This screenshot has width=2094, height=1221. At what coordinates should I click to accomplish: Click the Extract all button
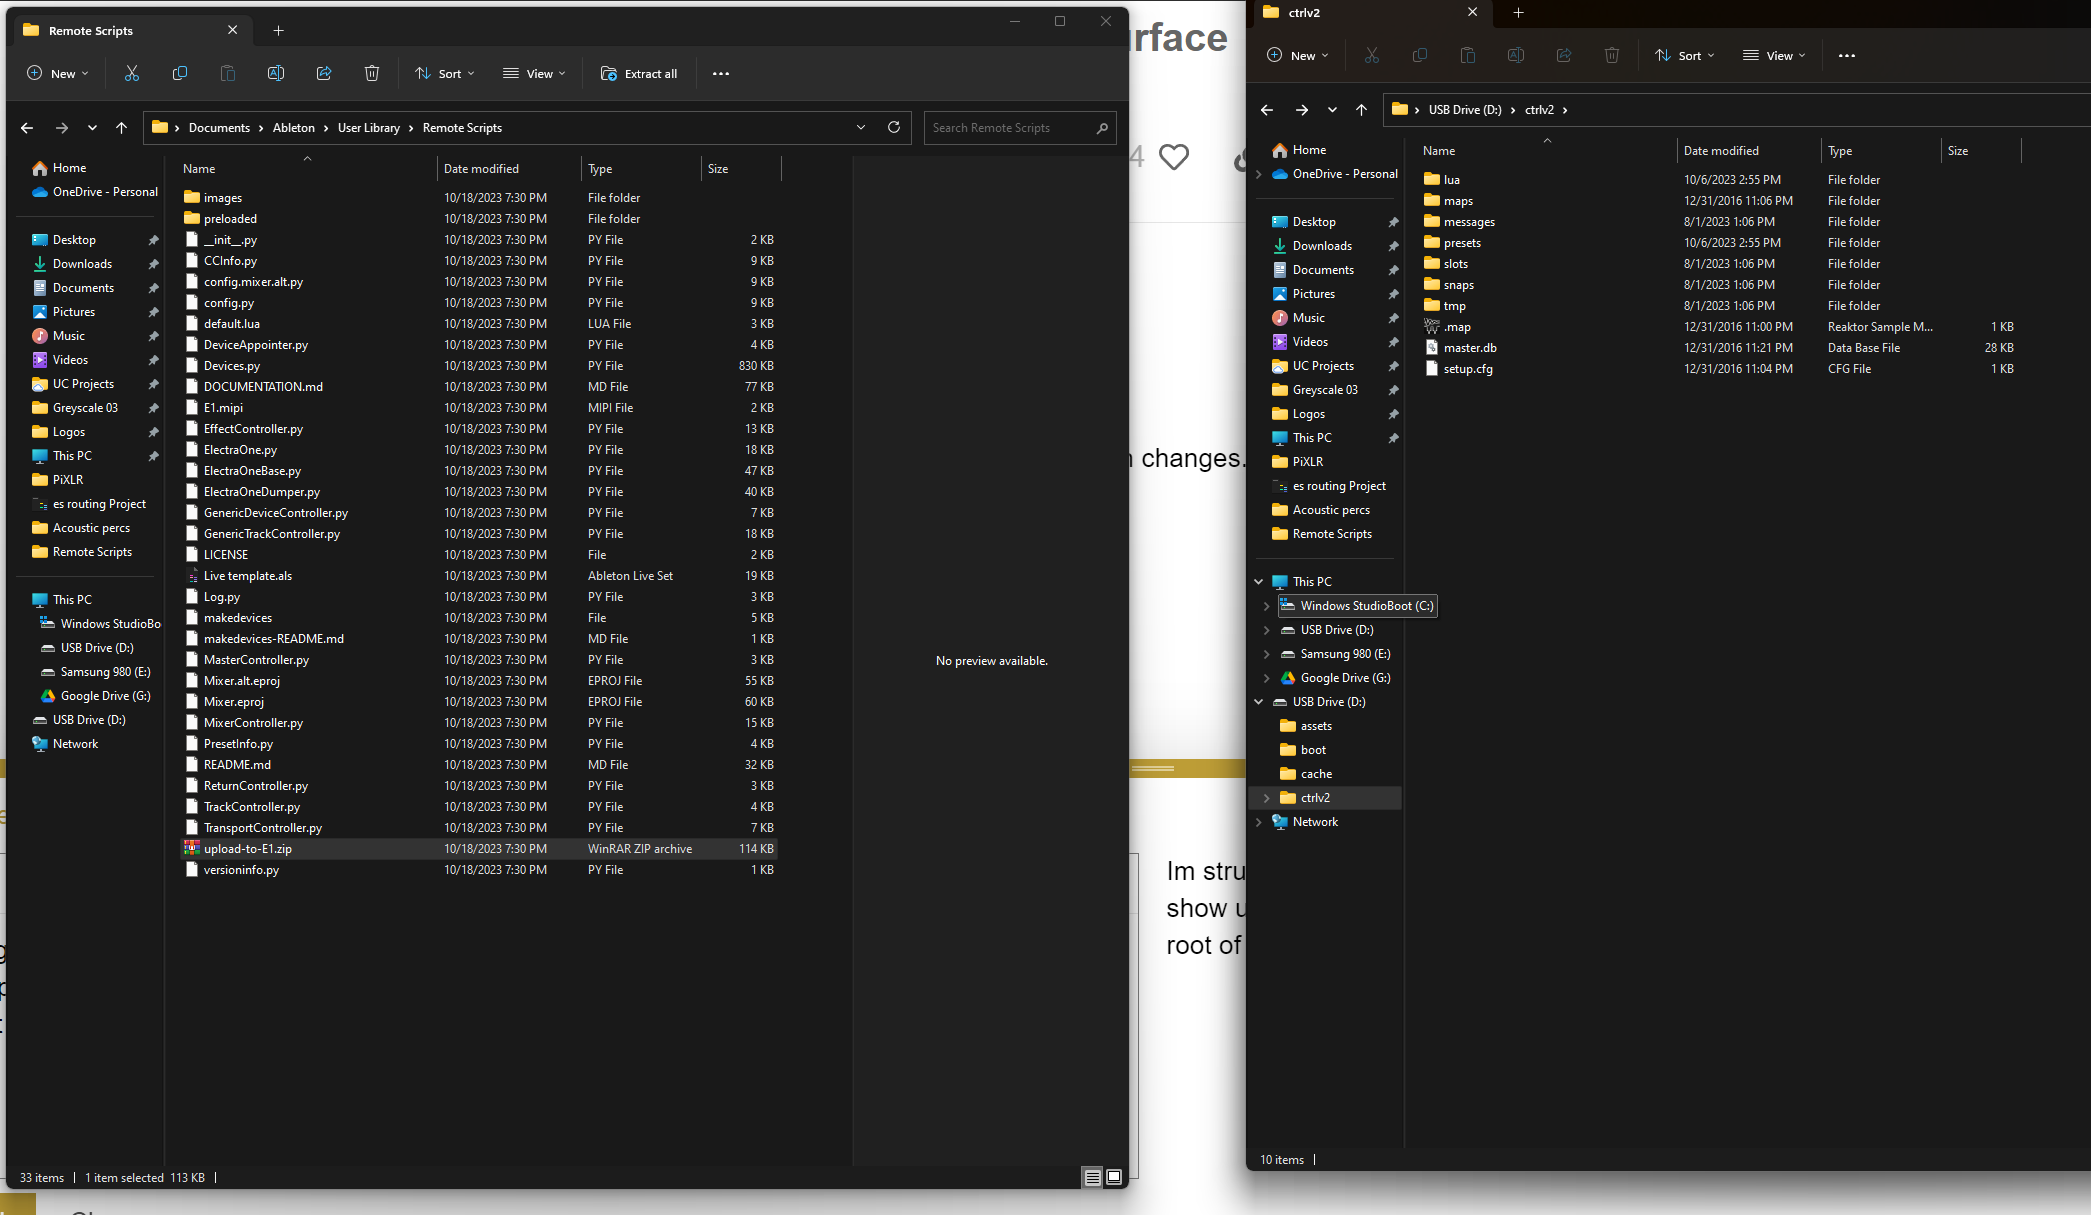(x=639, y=74)
